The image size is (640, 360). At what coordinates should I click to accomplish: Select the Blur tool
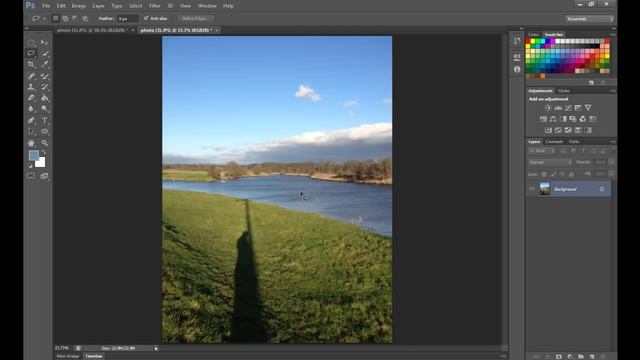(x=31, y=109)
